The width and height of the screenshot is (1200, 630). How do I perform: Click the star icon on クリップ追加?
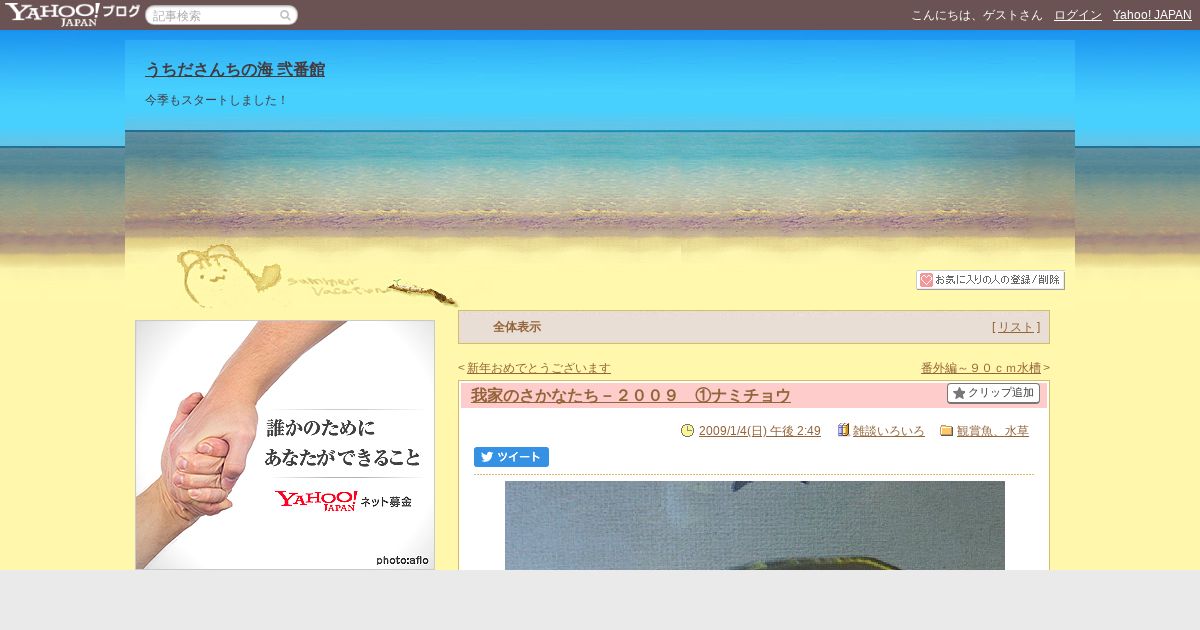click(959, 393)
